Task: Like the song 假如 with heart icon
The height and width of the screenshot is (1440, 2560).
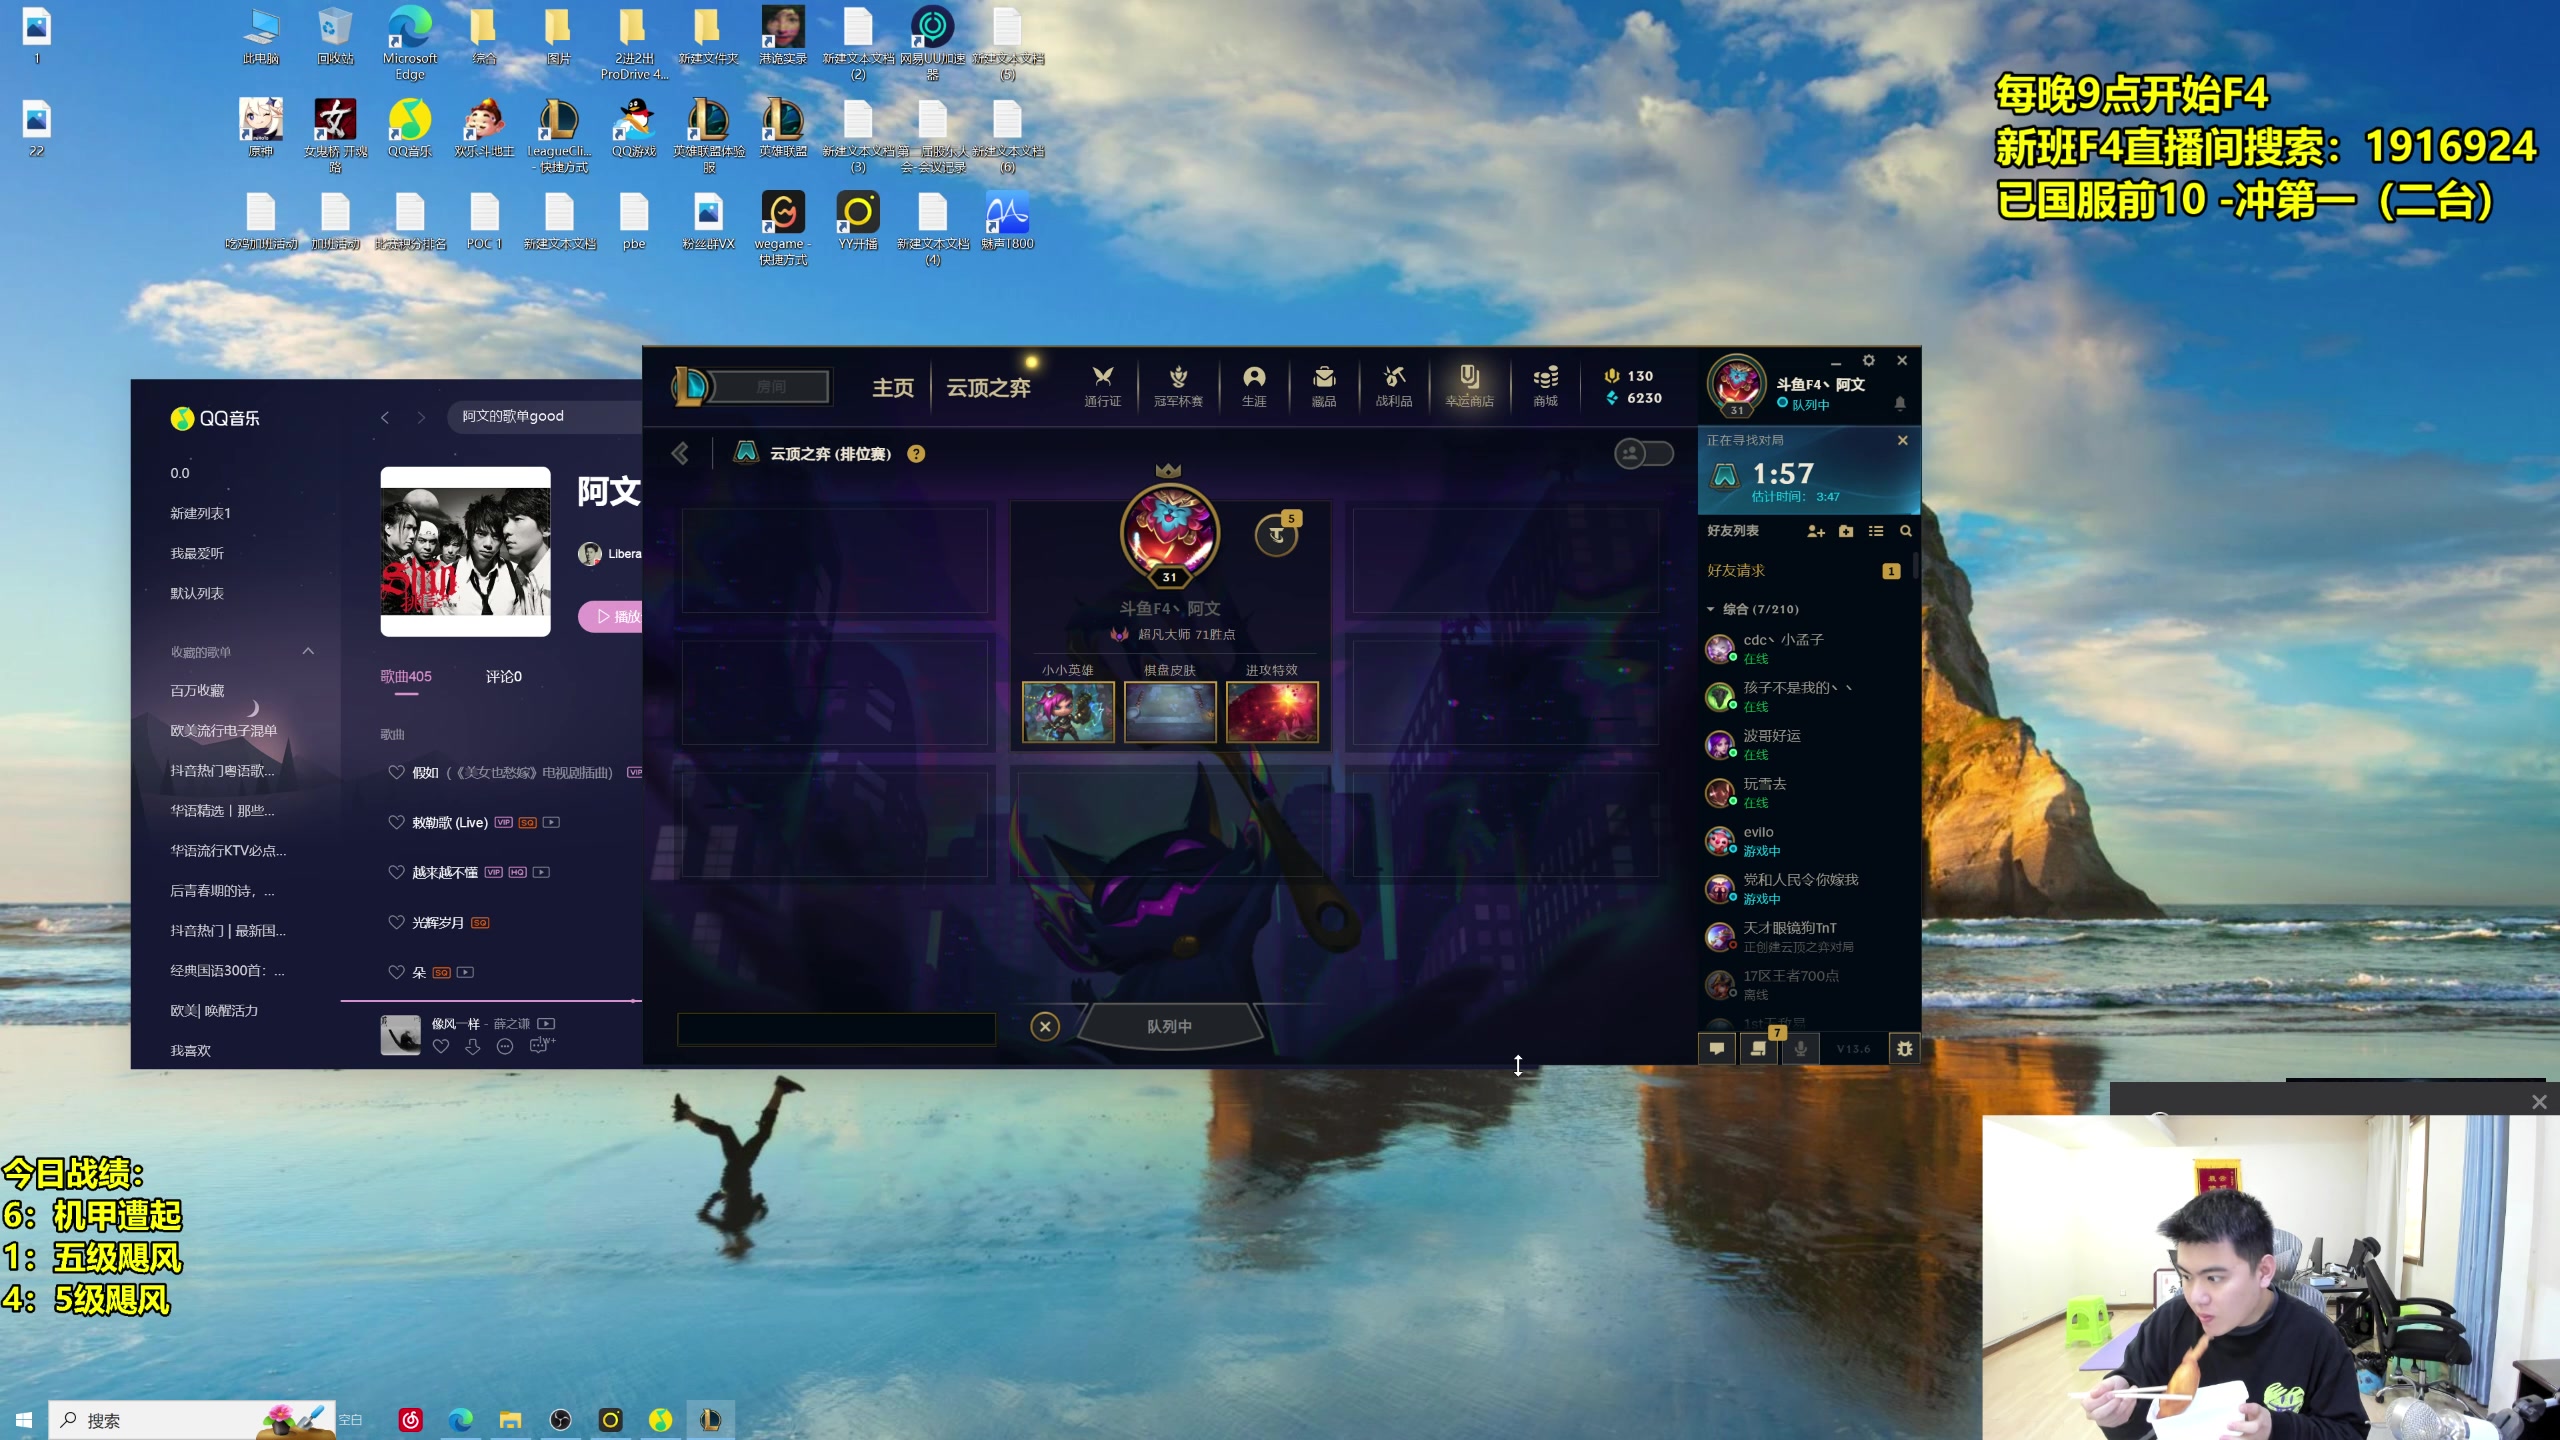Action: [396, 772]
